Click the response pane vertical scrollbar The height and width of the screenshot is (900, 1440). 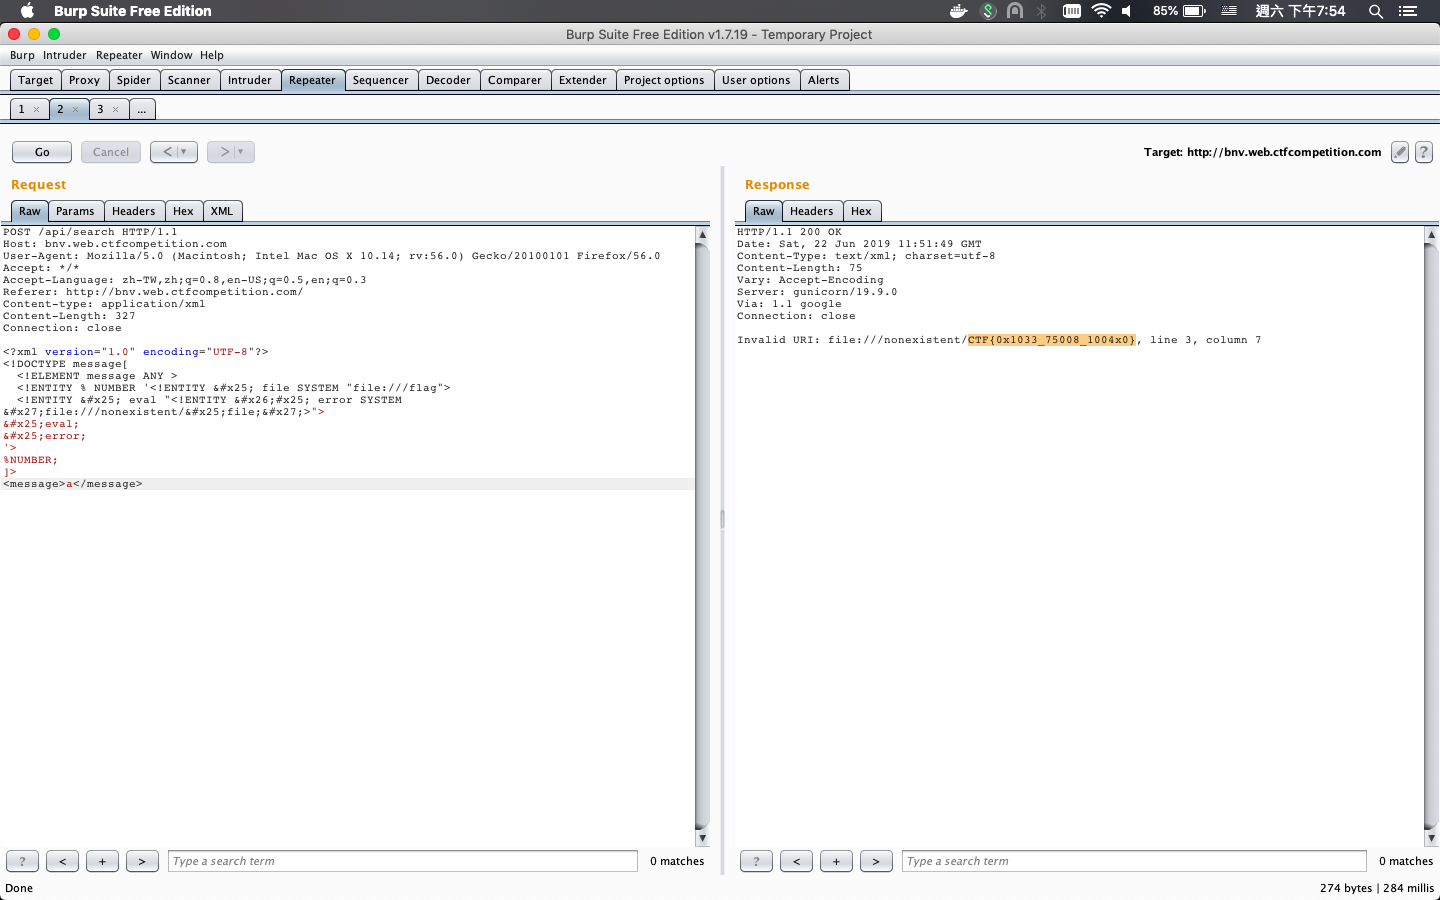pyautogui.click(x=1431, y=536)
